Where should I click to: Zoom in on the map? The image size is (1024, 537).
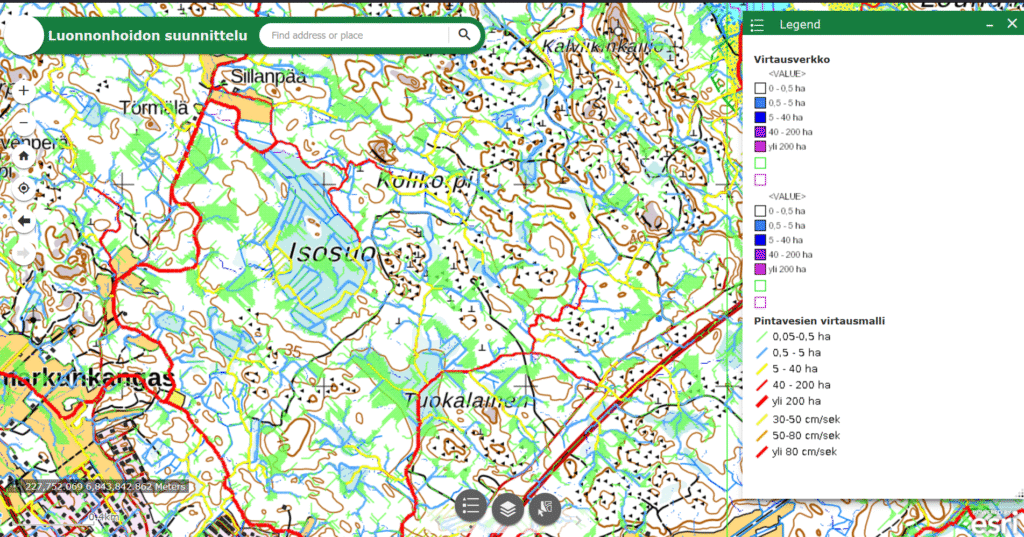pos(24,90)
